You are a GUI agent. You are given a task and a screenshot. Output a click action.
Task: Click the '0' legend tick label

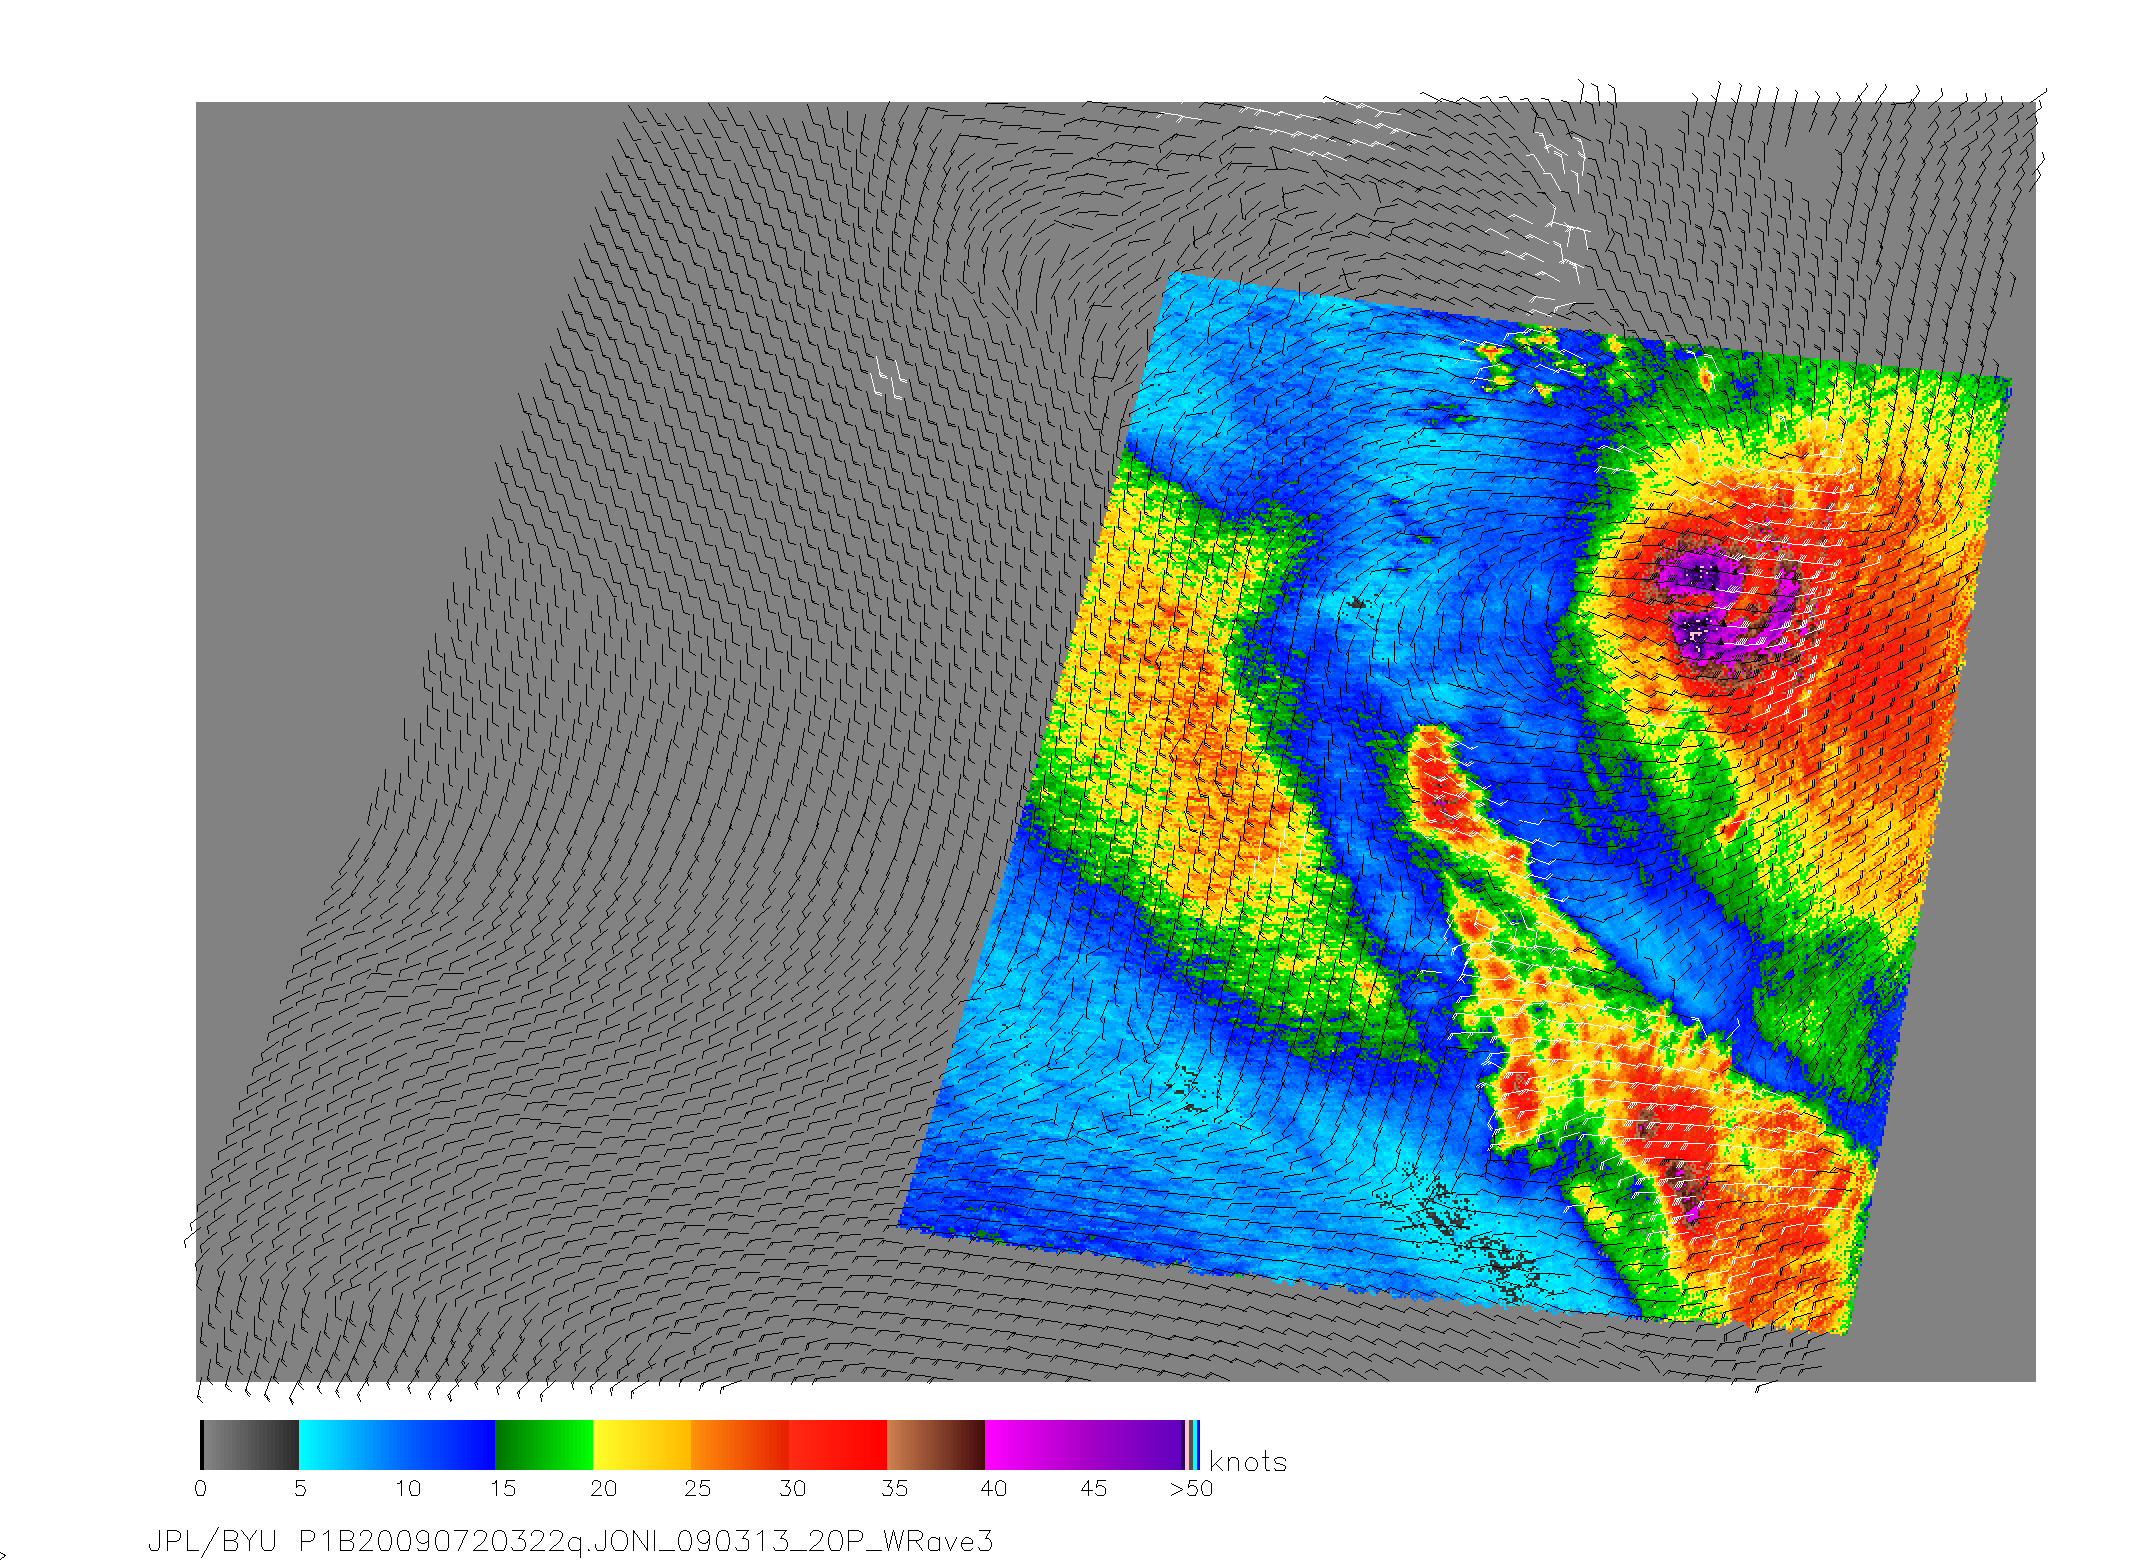coord(201,1489)
